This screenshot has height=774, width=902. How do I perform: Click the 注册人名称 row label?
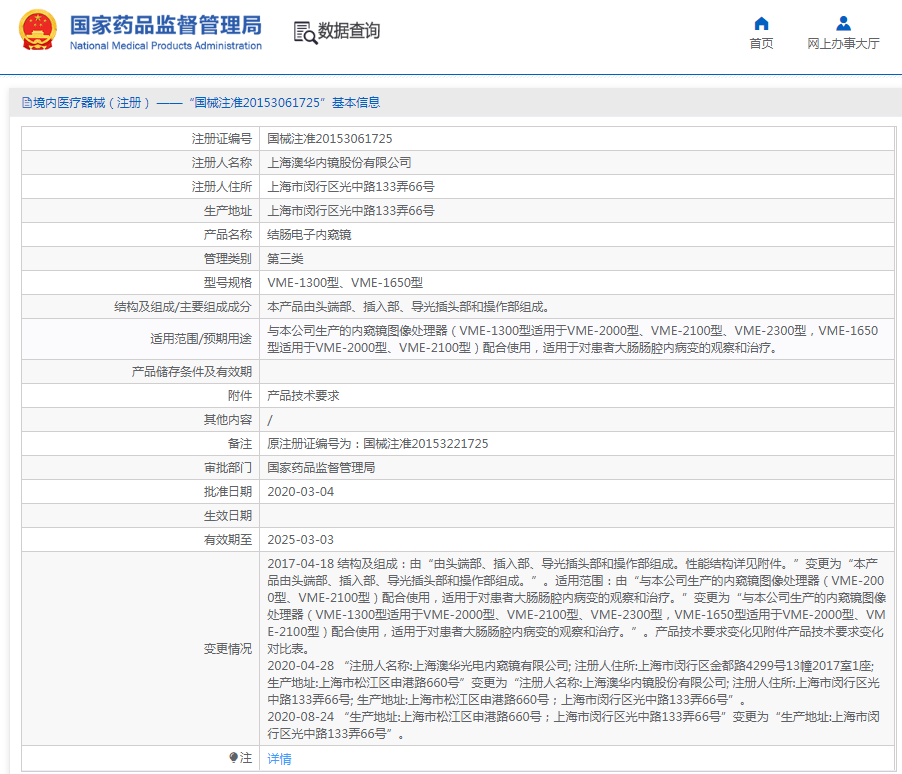point(222,163)
